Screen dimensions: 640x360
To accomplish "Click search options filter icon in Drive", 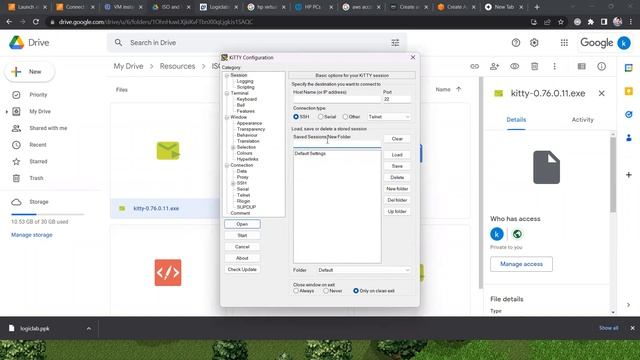I will tap(395, 42).
